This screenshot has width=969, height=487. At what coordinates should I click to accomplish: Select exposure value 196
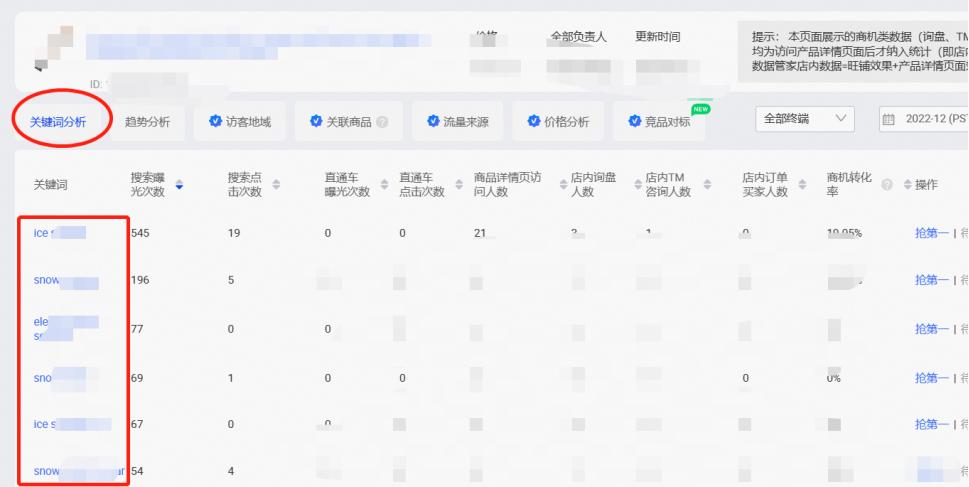point(140,280)
